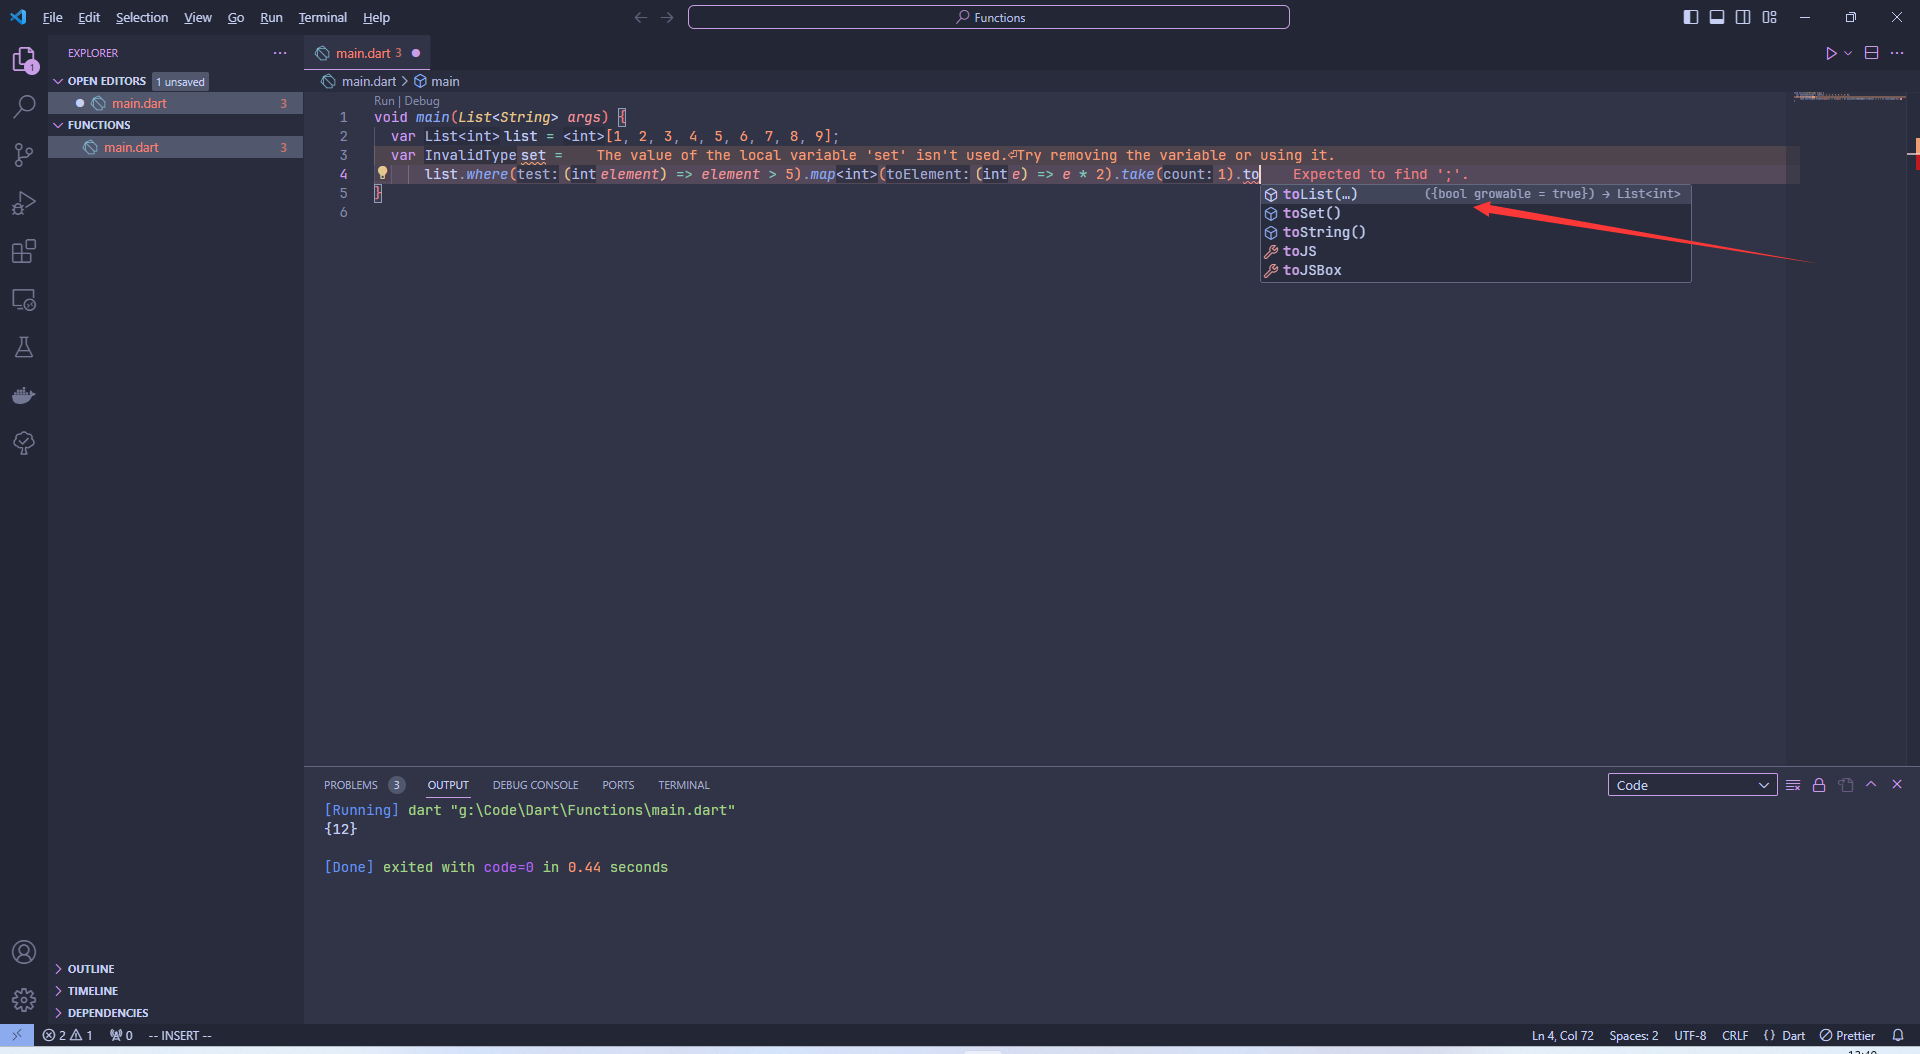Viewport: 1920px width, 1054px height.
Task: Open output log in editor
Action: pyautogui.click(x=1845, y=785)
